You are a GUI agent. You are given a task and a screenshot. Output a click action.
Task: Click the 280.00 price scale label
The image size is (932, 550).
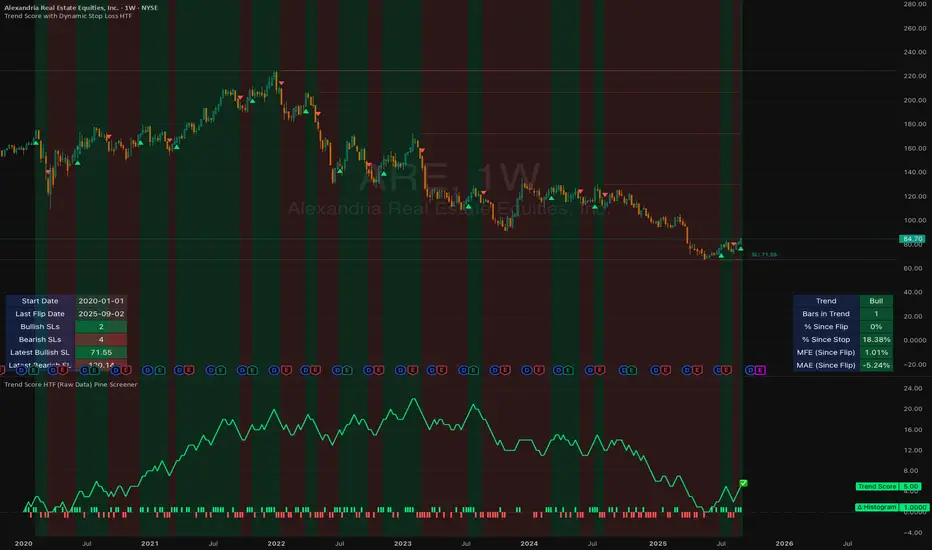[915, 4]
